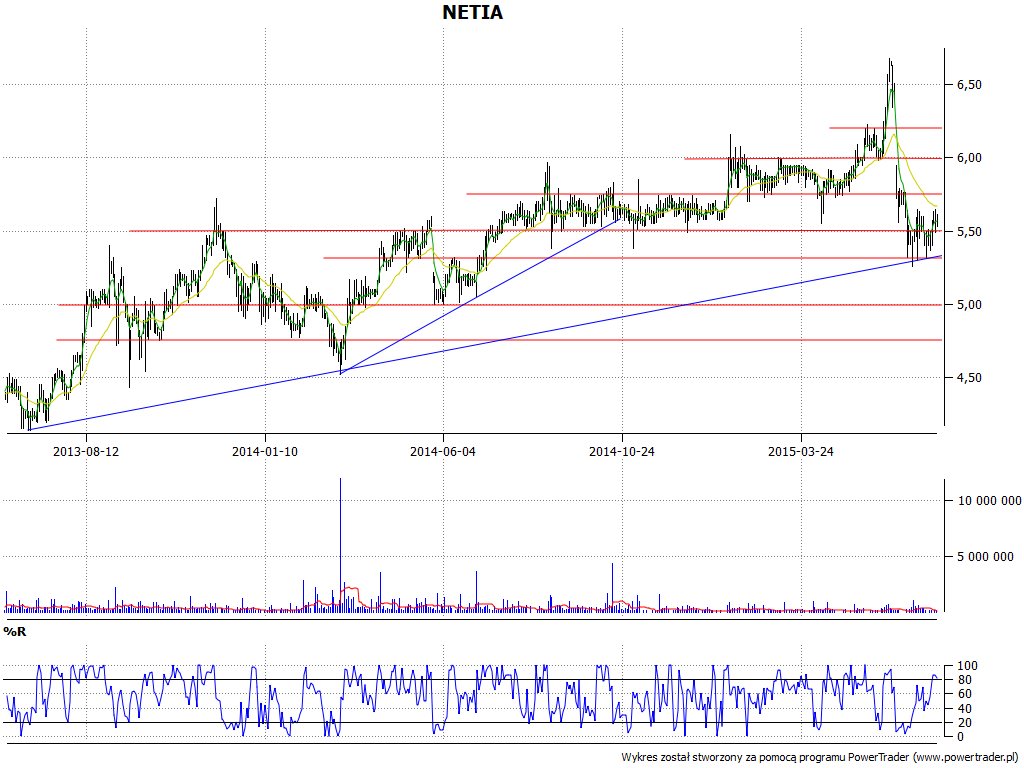Click the %R indicator label
1024x768 pixels.
[15, 632]
